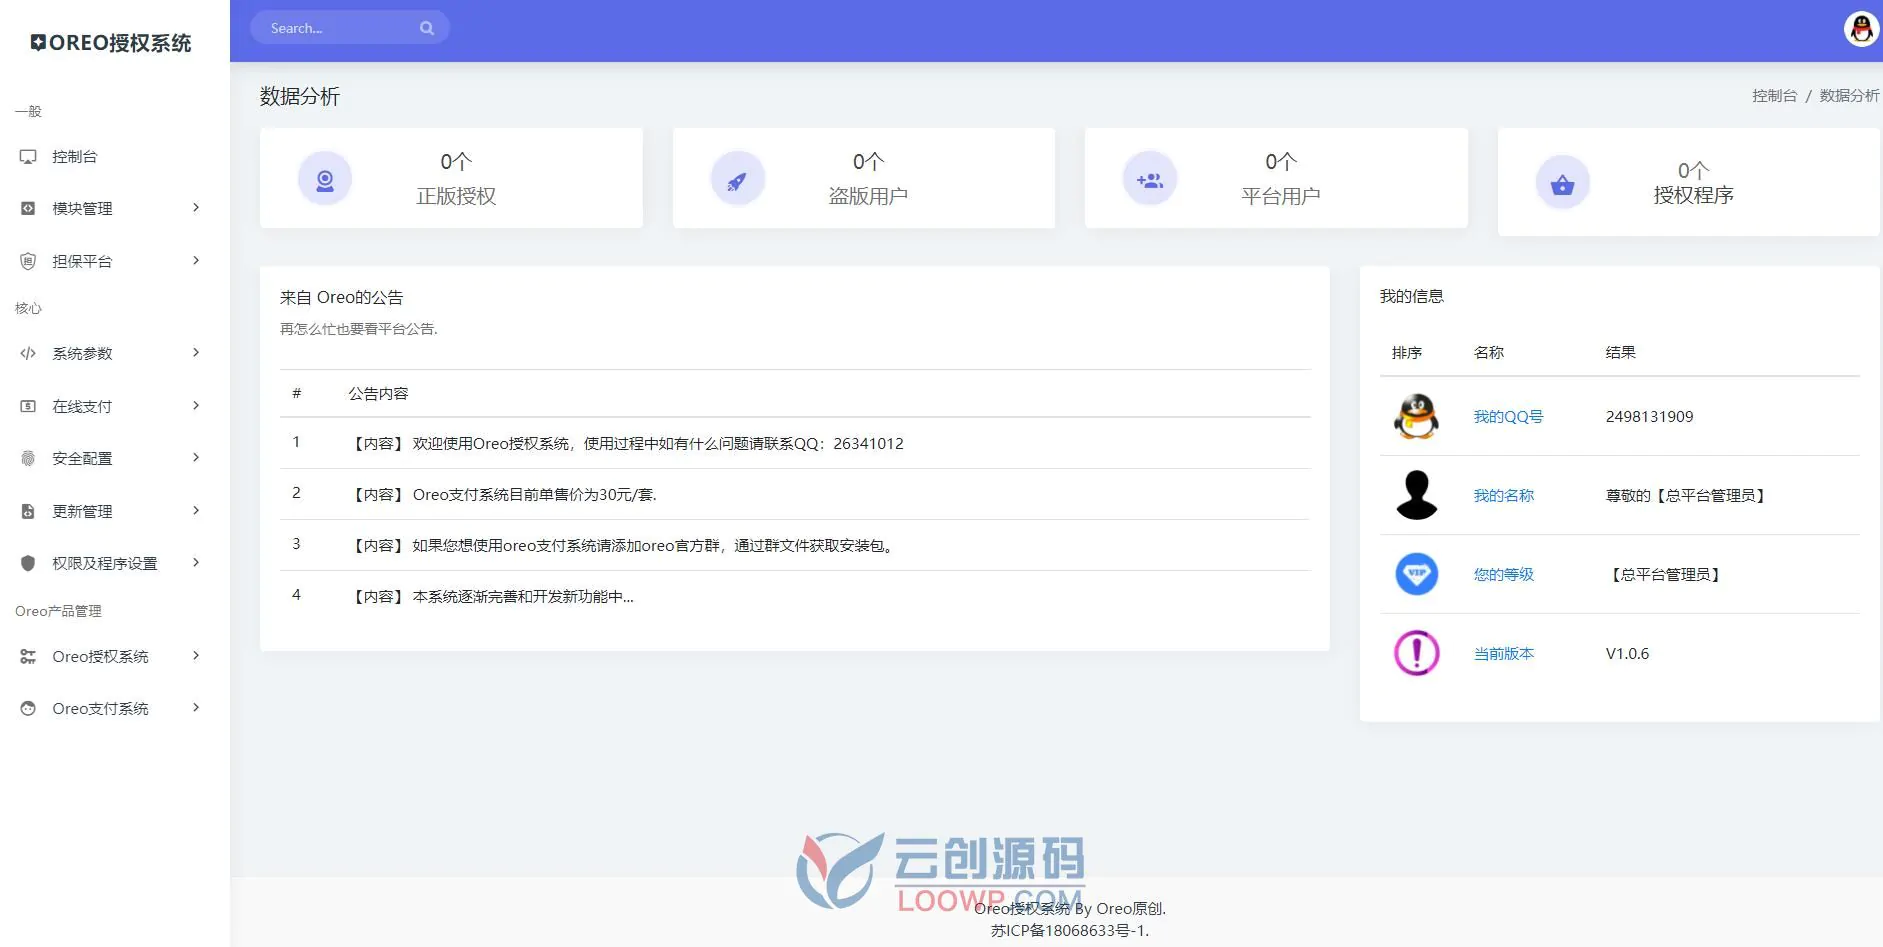
Task: Click the 平台用户 label
Action: coord(1281,197)
